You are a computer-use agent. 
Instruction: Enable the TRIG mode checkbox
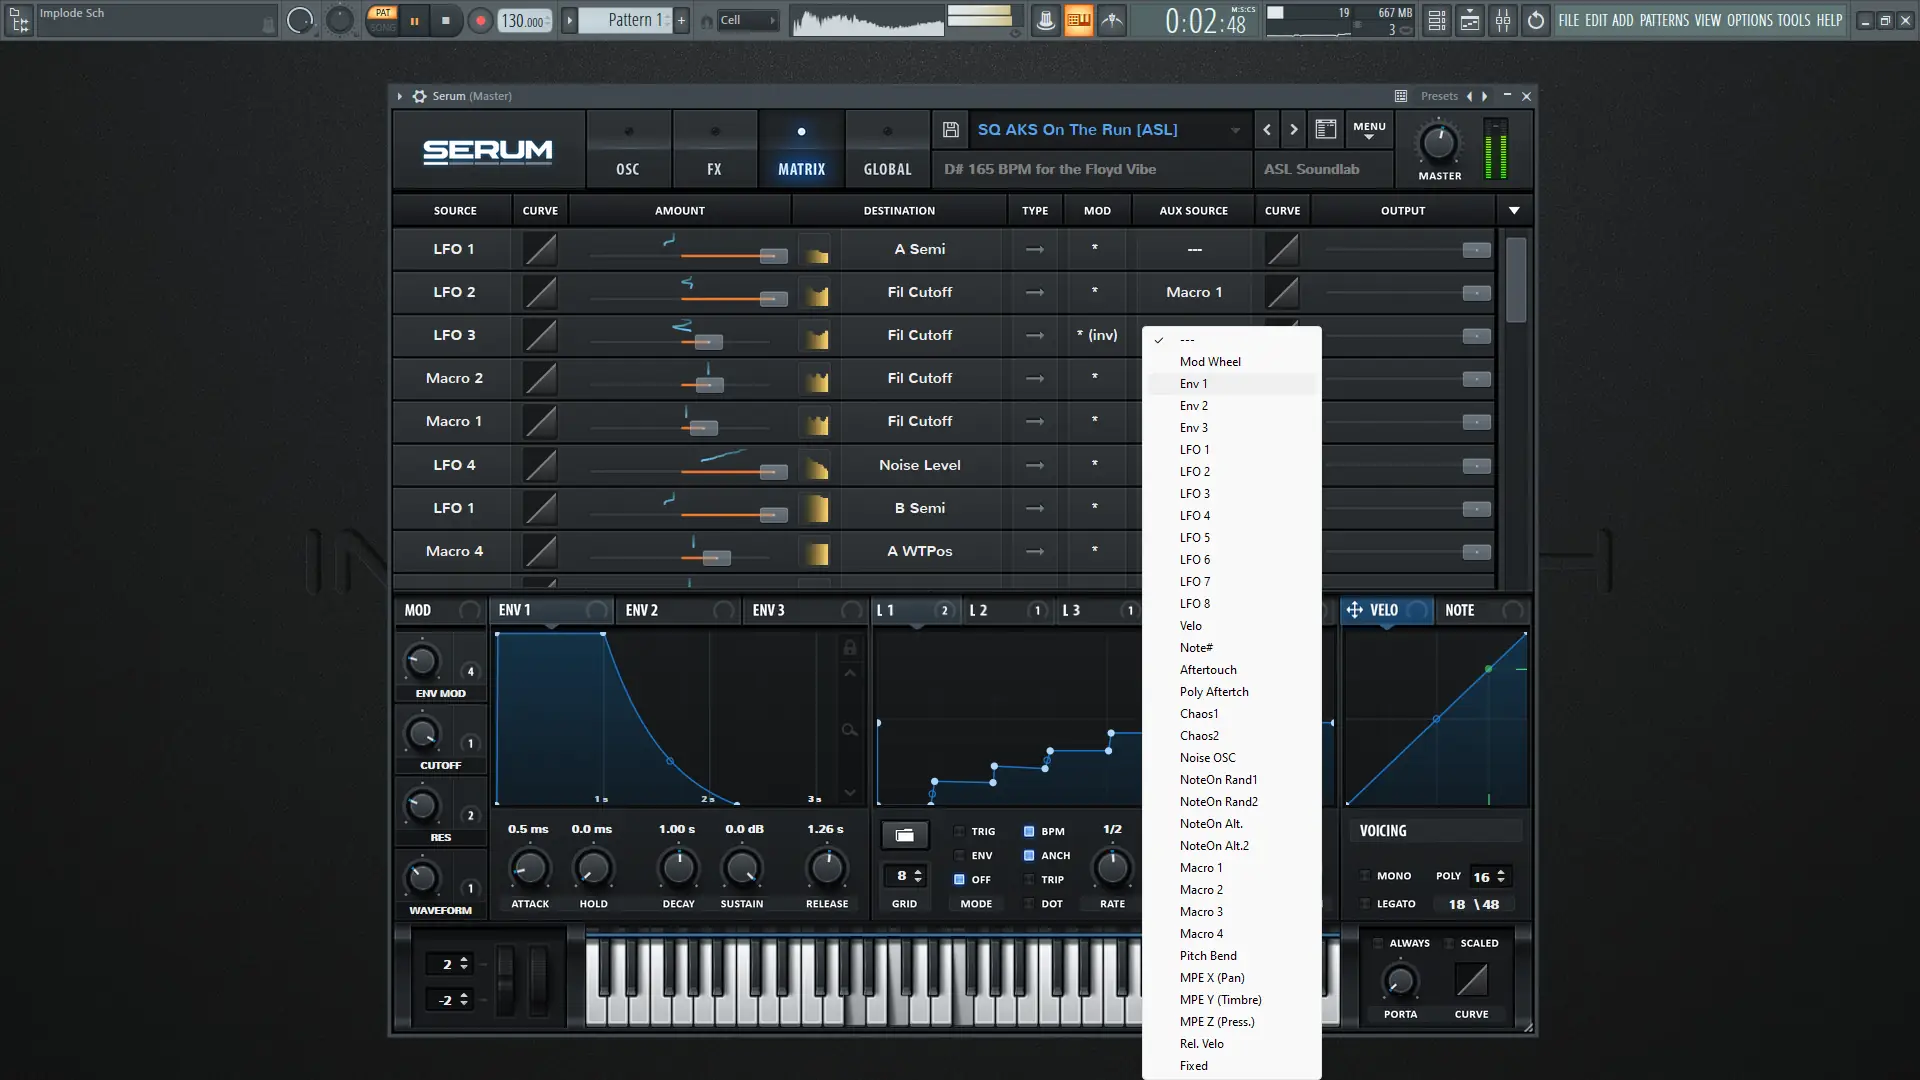coord(960,831)
